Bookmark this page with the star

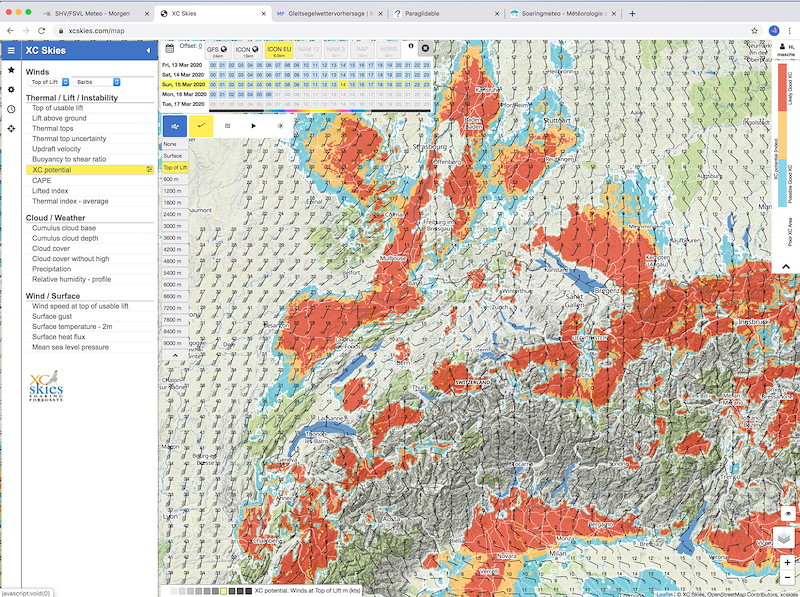tap(755, 31)
